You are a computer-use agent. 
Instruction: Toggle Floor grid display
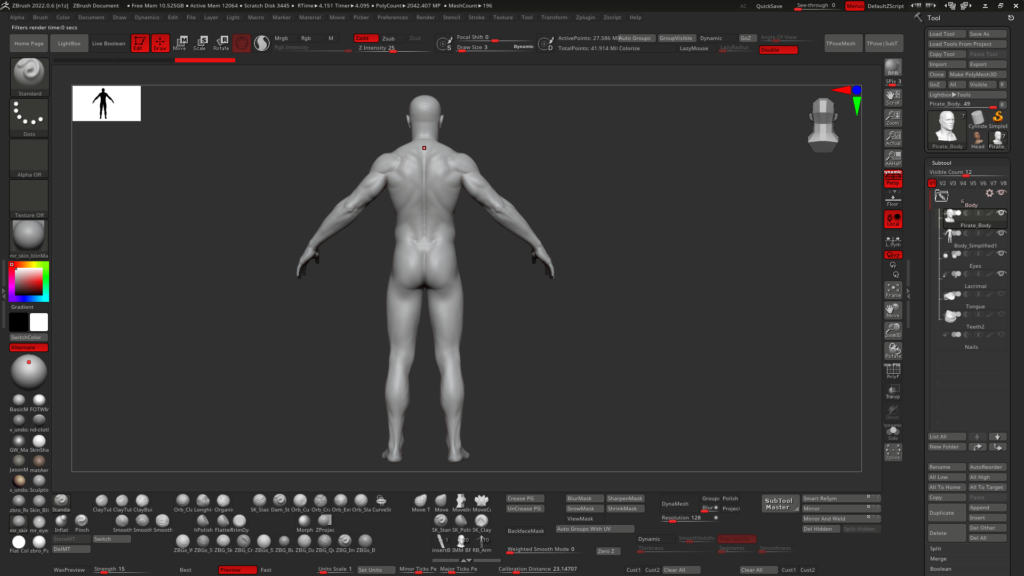pyautogui.click(x=893, y=199)
